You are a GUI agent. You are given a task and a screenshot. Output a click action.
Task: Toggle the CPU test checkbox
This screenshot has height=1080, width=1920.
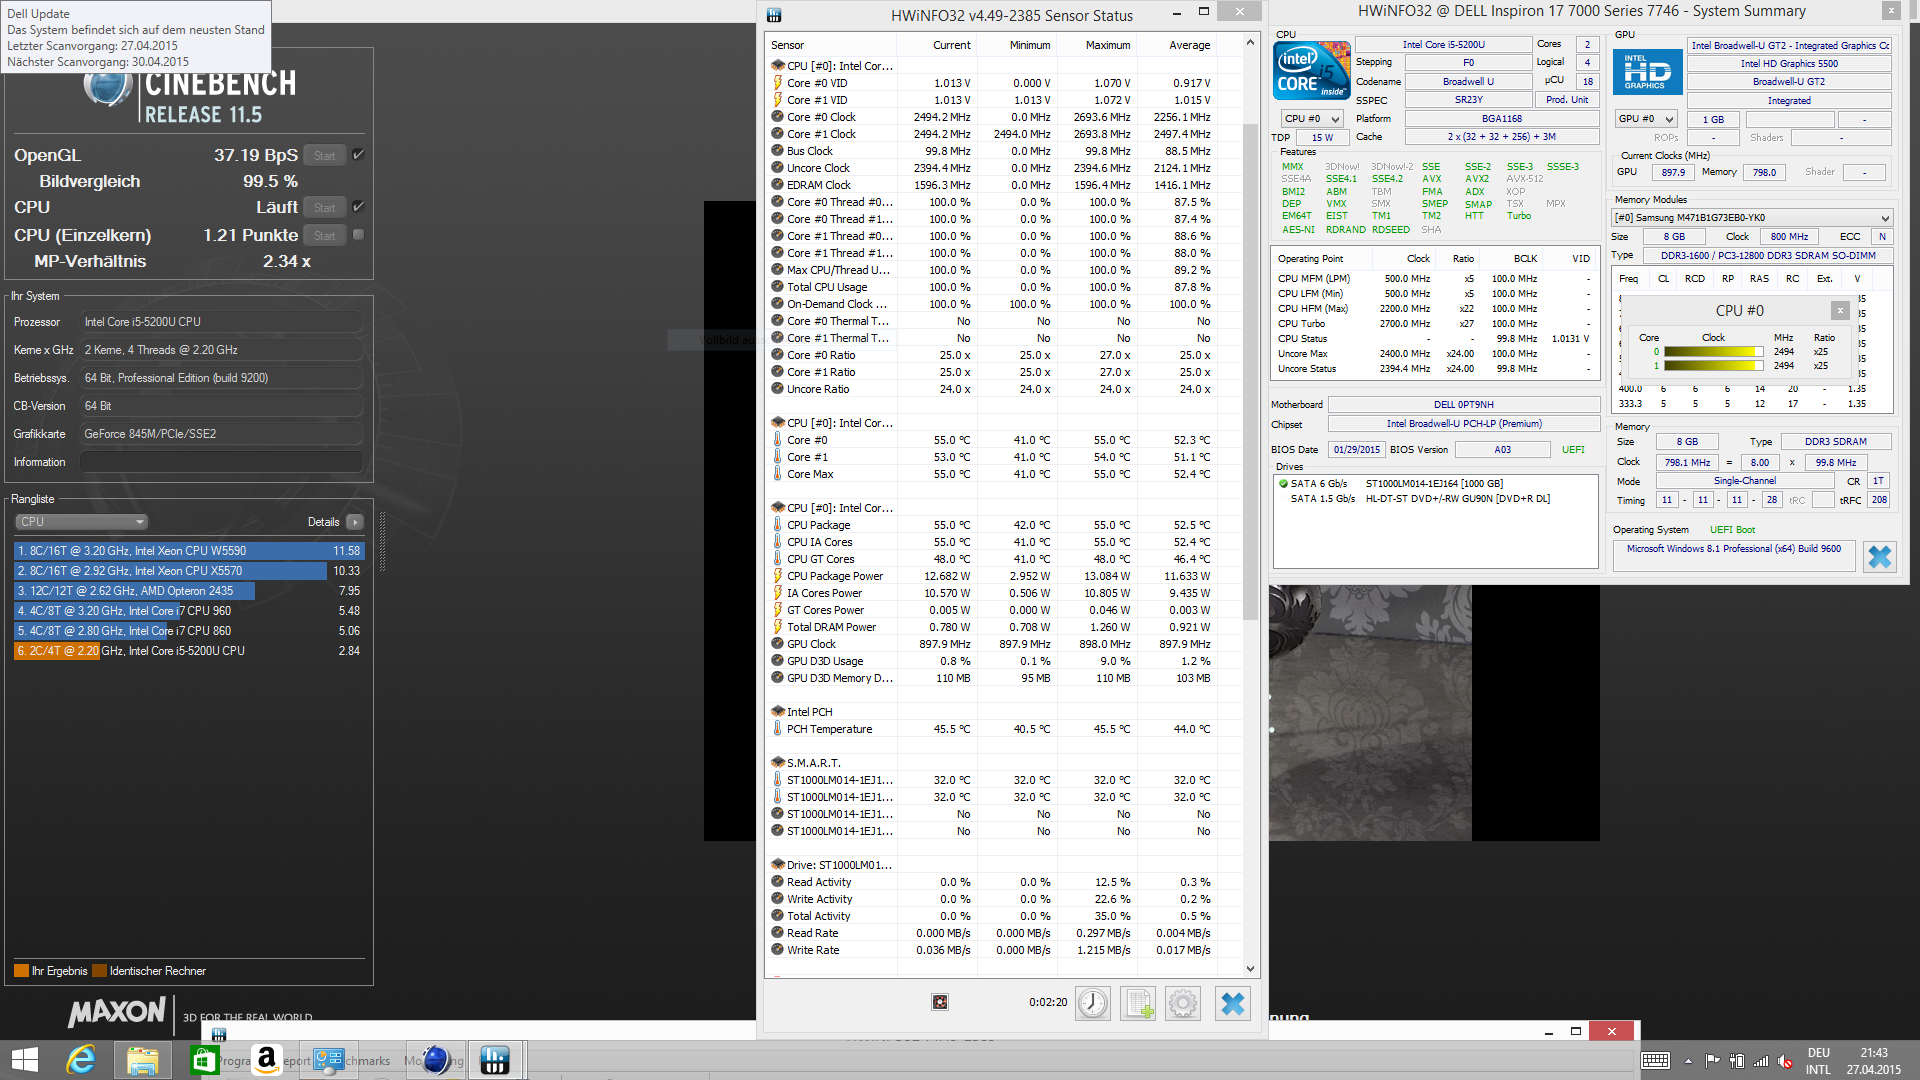pos(358,207)
